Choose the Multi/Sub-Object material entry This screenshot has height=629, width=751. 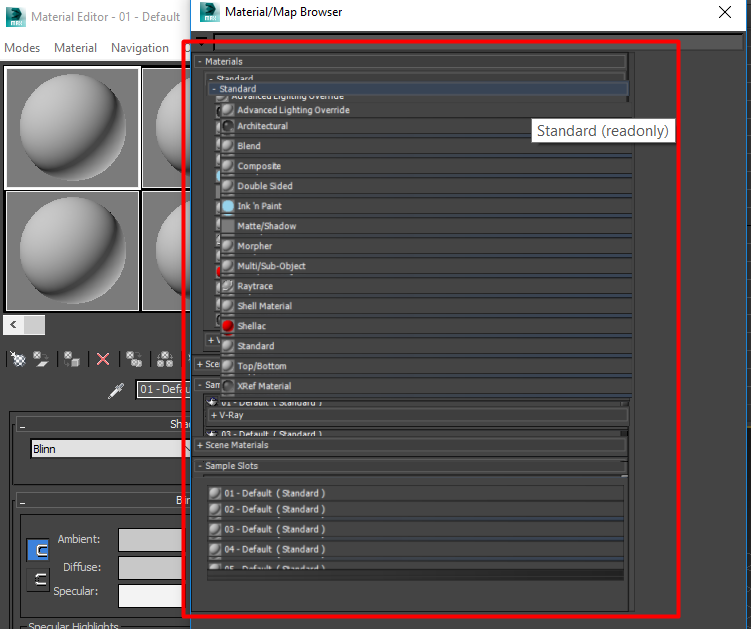click(x=271, y=266)
